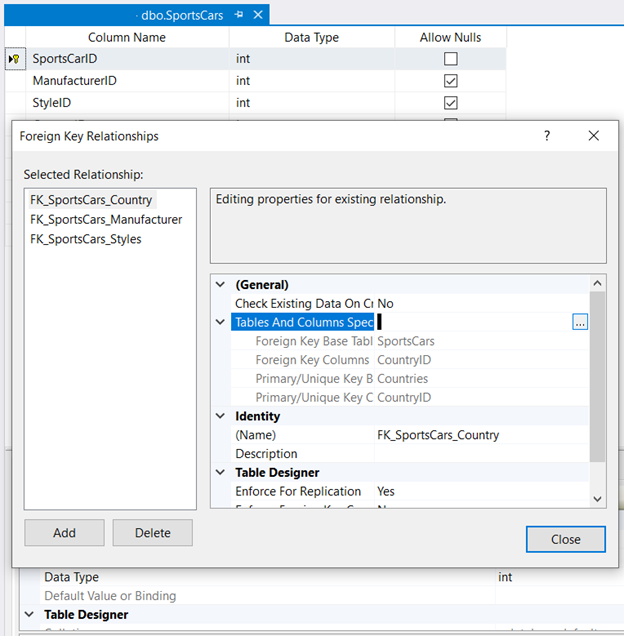Close the Foreign Key Relationships dialog with X
Image resolution: width=624 pixels, height=636 pixels.
(594, 135)
